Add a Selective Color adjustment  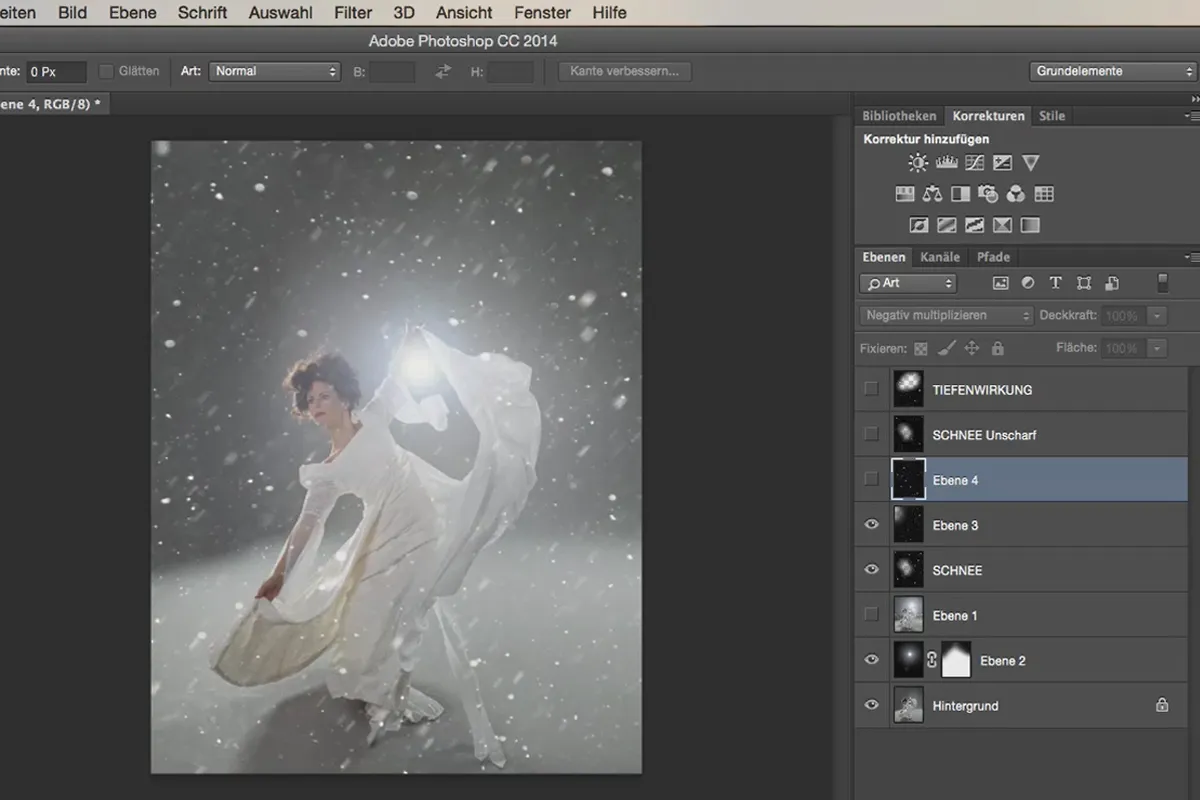1002,225
